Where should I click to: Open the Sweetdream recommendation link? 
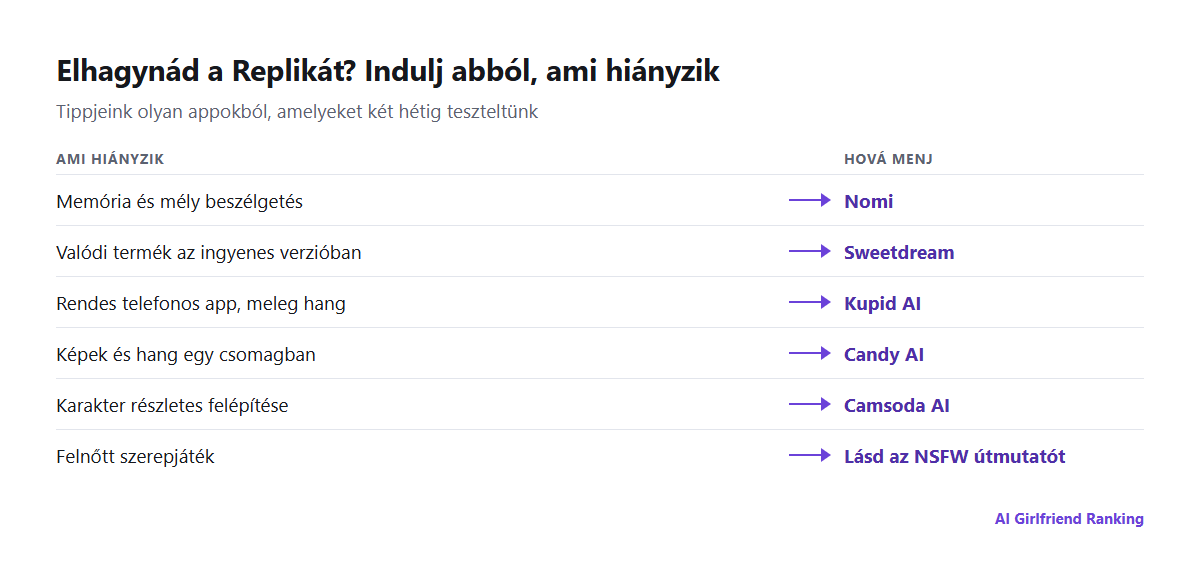(899, 252)
